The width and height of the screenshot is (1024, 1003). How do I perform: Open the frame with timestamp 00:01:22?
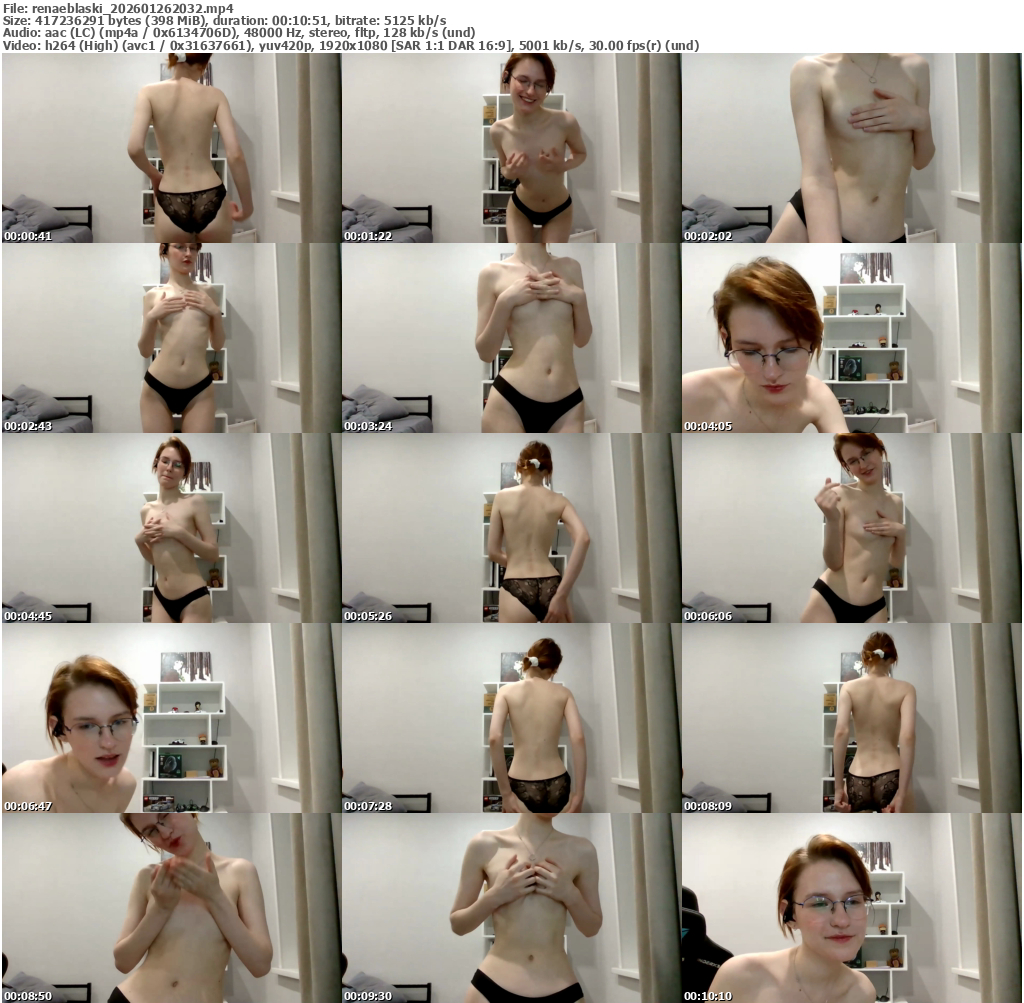click(x=511, y=148)
